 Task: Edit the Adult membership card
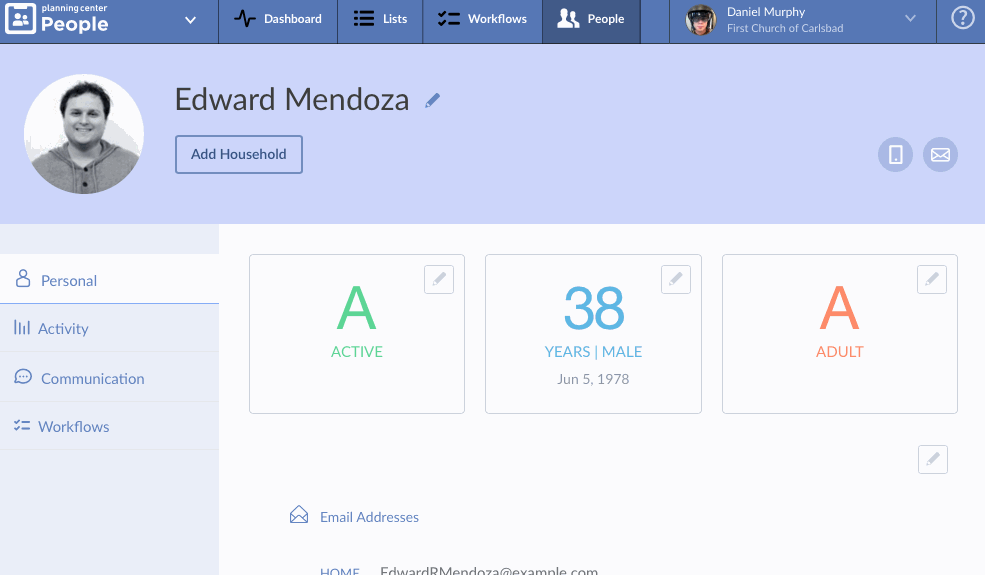931,280
